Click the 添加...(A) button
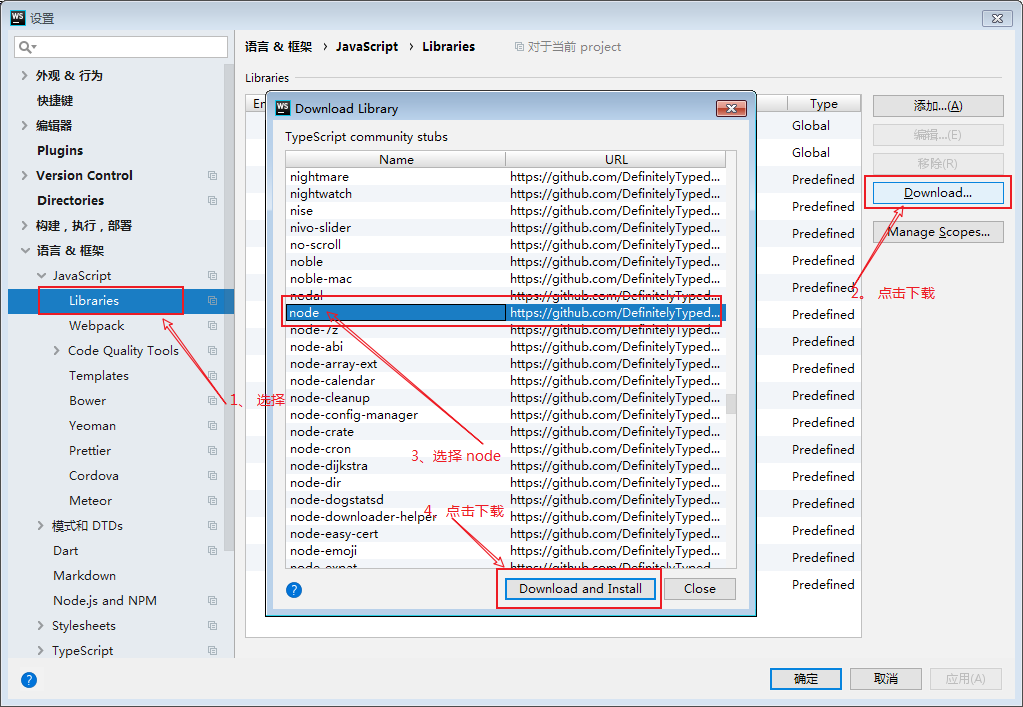 pos(938,106)
